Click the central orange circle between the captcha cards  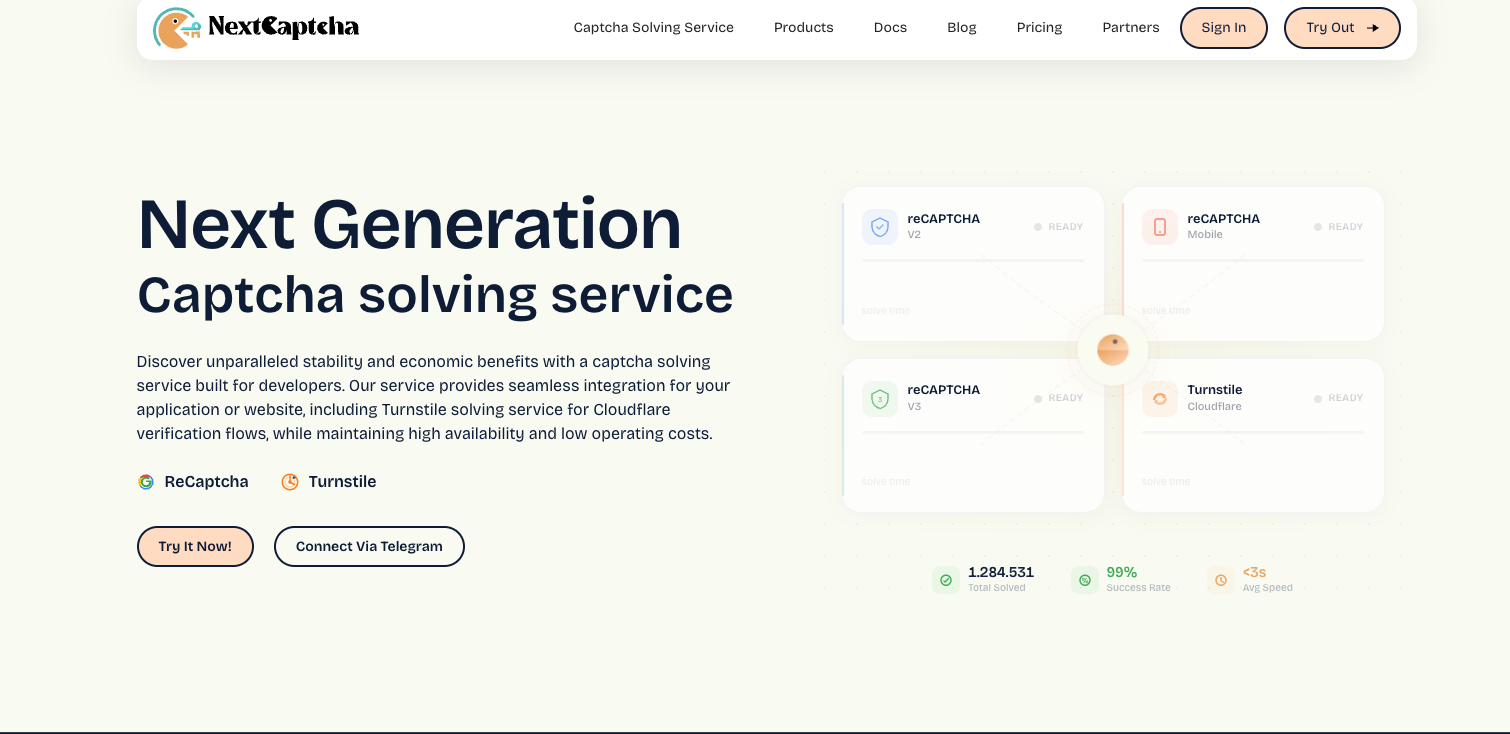[1113, 350]
